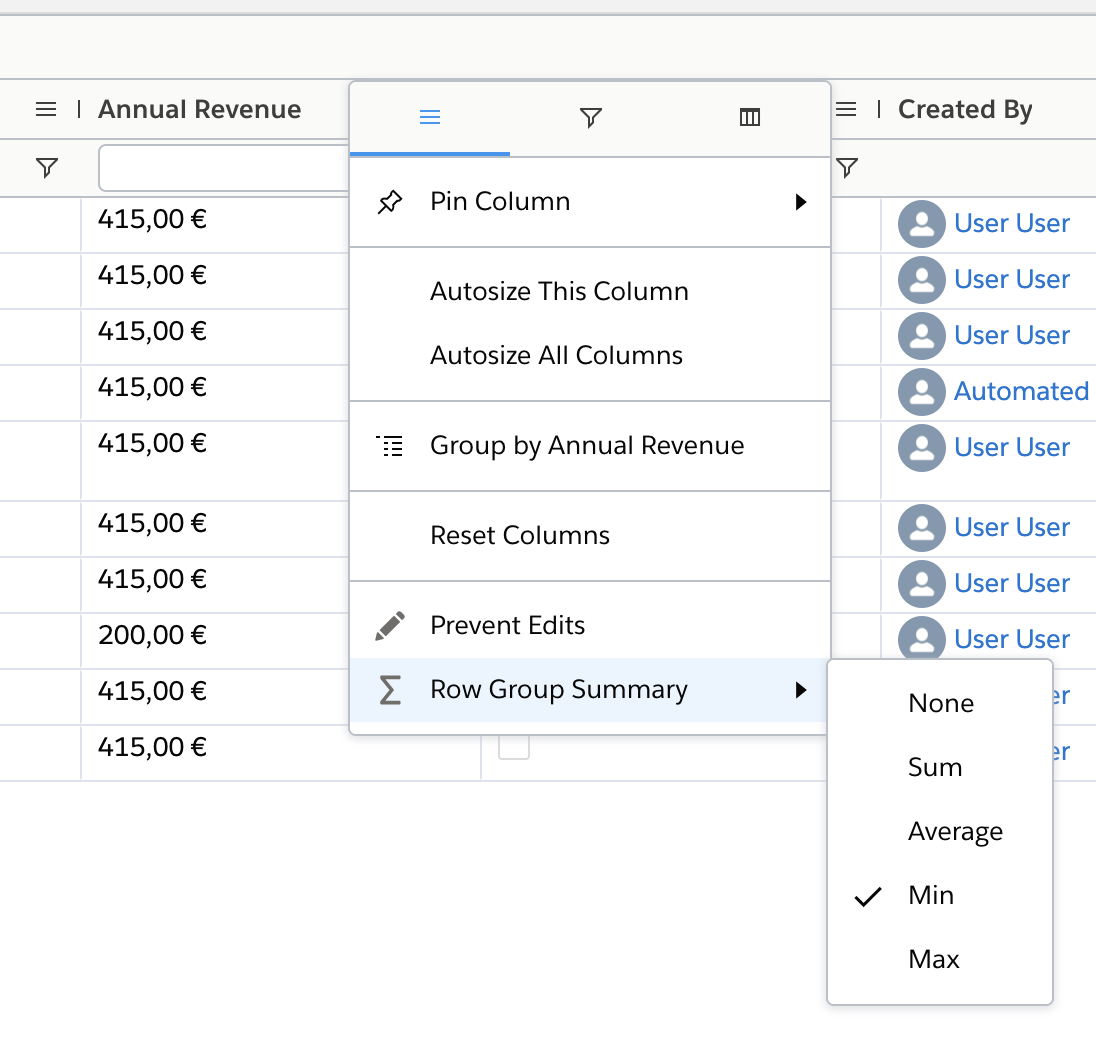1096x1046 pixels.
Task: Switch to the columns tab in popup
Action: [x=750, y=118]
